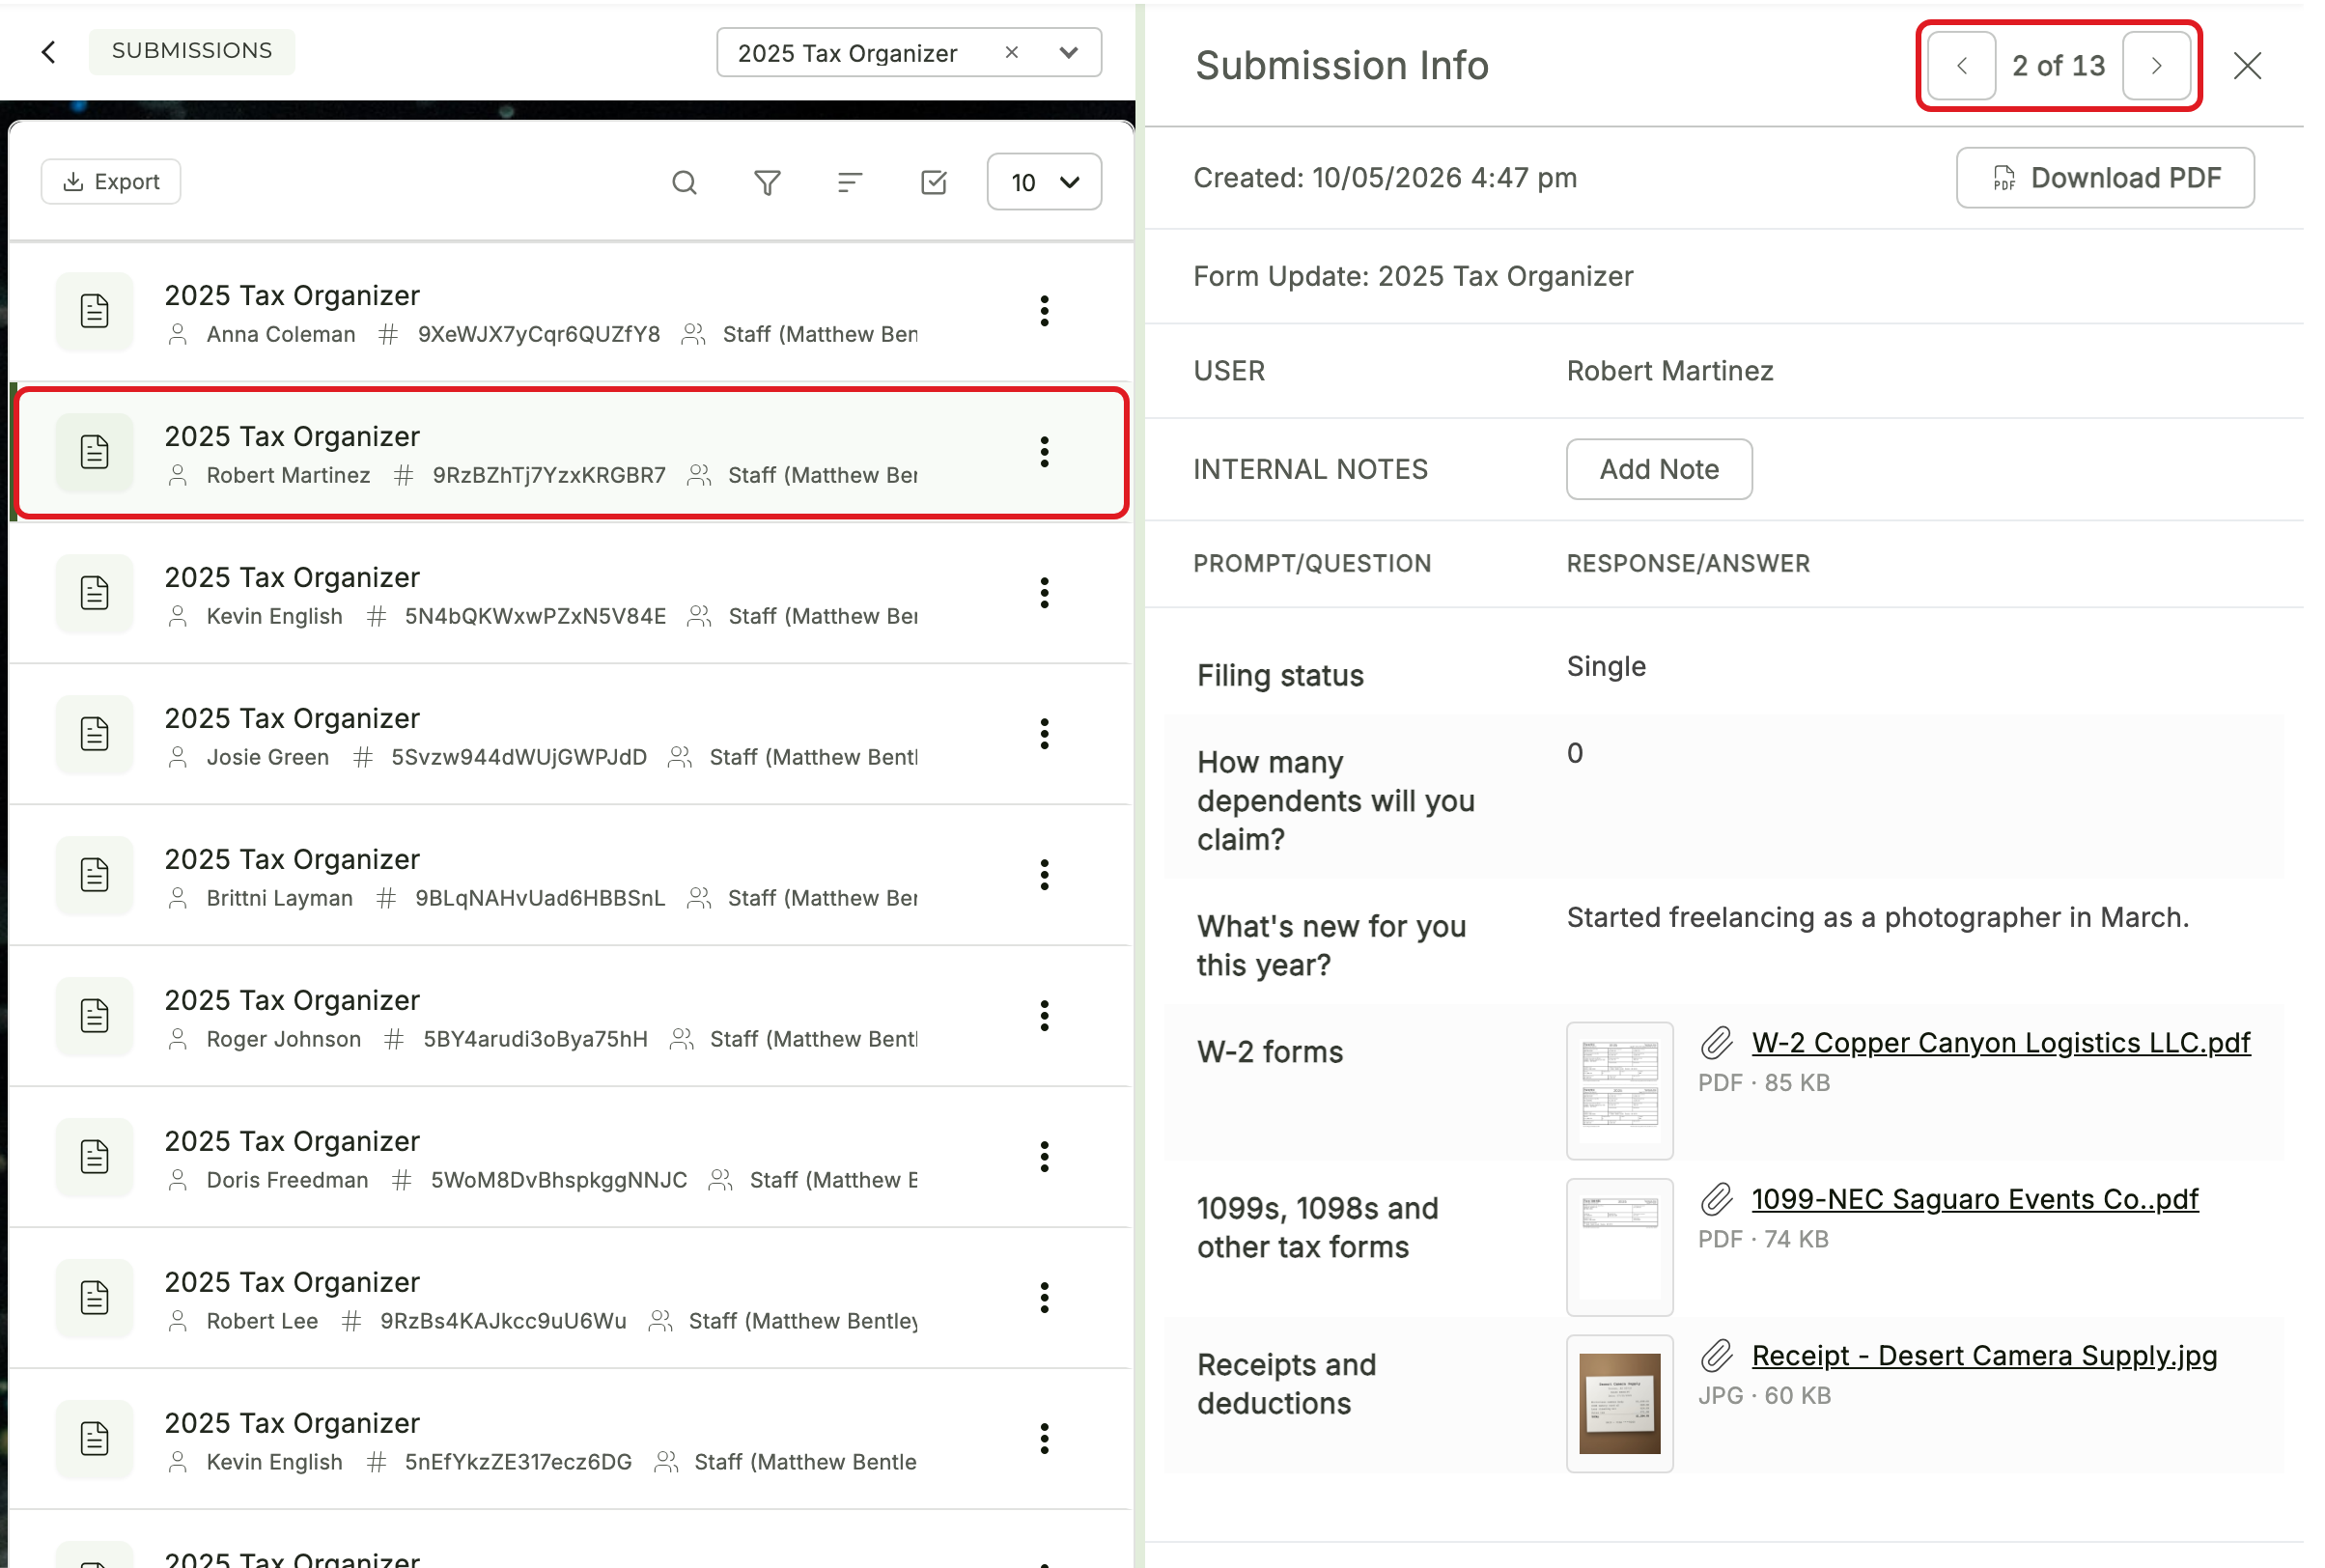Viewport: 2325px width, 1568px height.
Task: Click the 'Started freelancing as a photographer' response
Action: 1877,917
